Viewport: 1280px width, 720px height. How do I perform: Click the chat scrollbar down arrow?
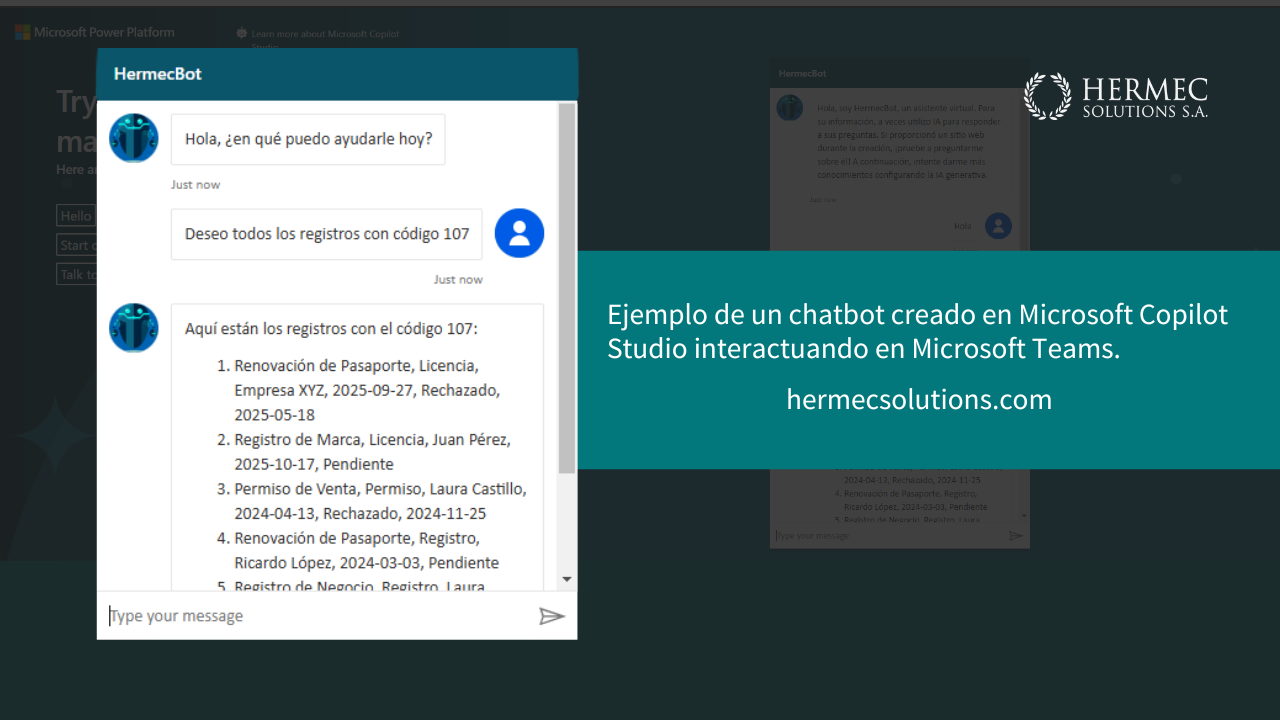pos(567,579)
